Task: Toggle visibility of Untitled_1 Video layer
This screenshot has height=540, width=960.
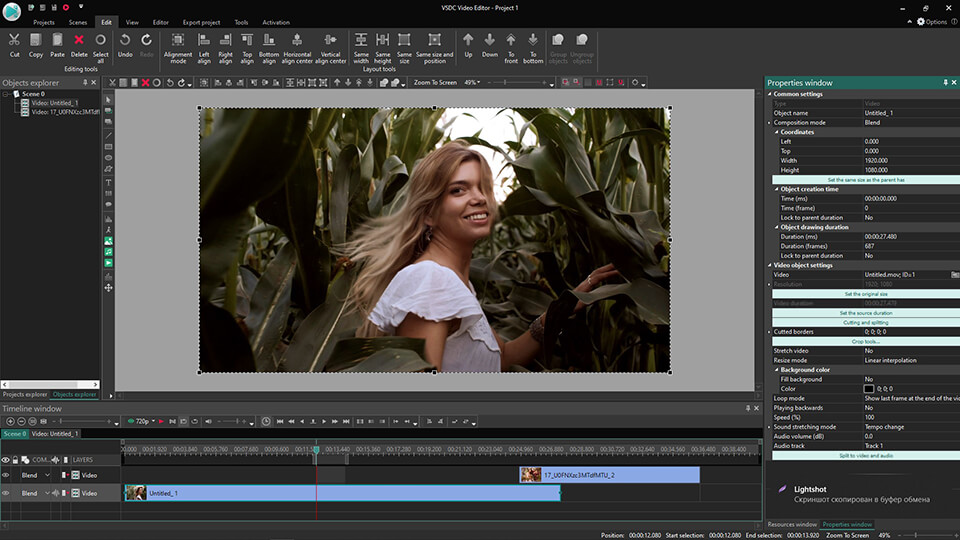Action: pos(6,493)
